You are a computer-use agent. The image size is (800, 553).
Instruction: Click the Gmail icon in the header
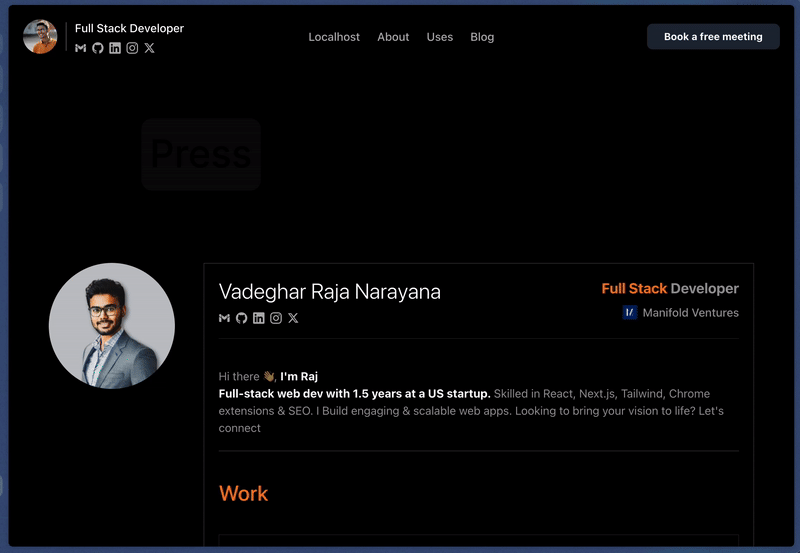pos(81,48)
